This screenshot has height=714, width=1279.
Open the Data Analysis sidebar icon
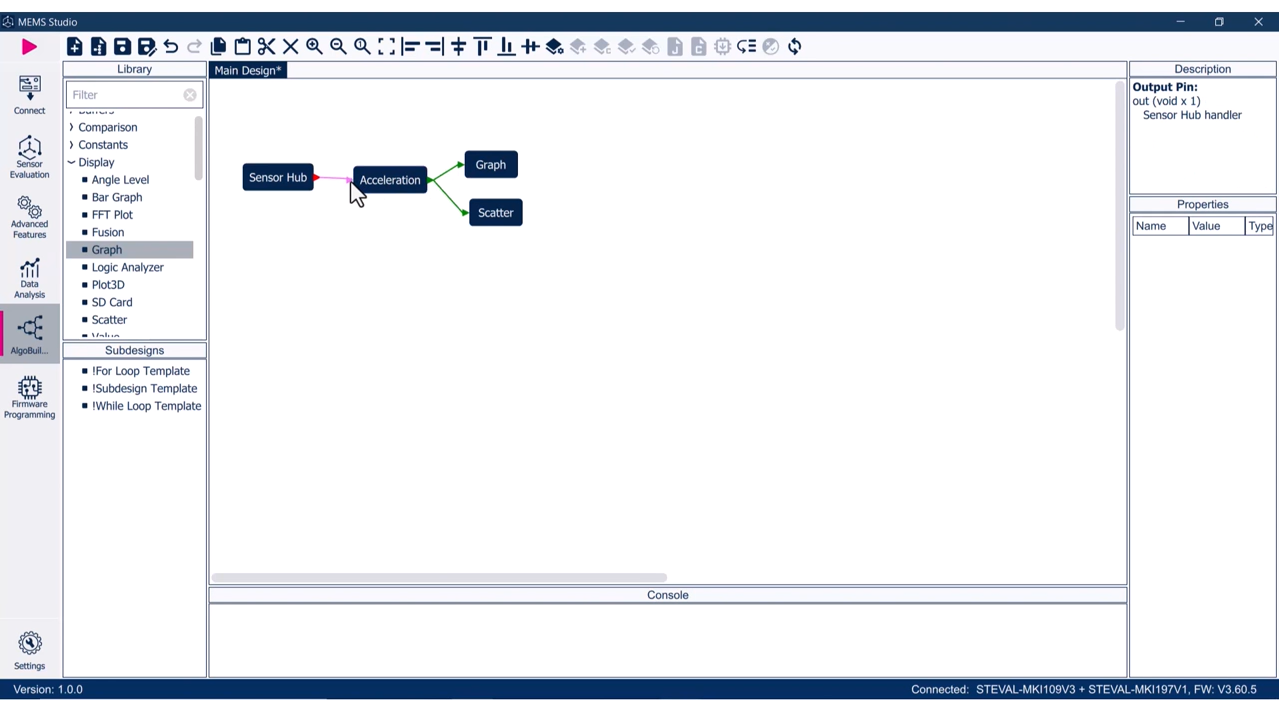pos(29,277)
